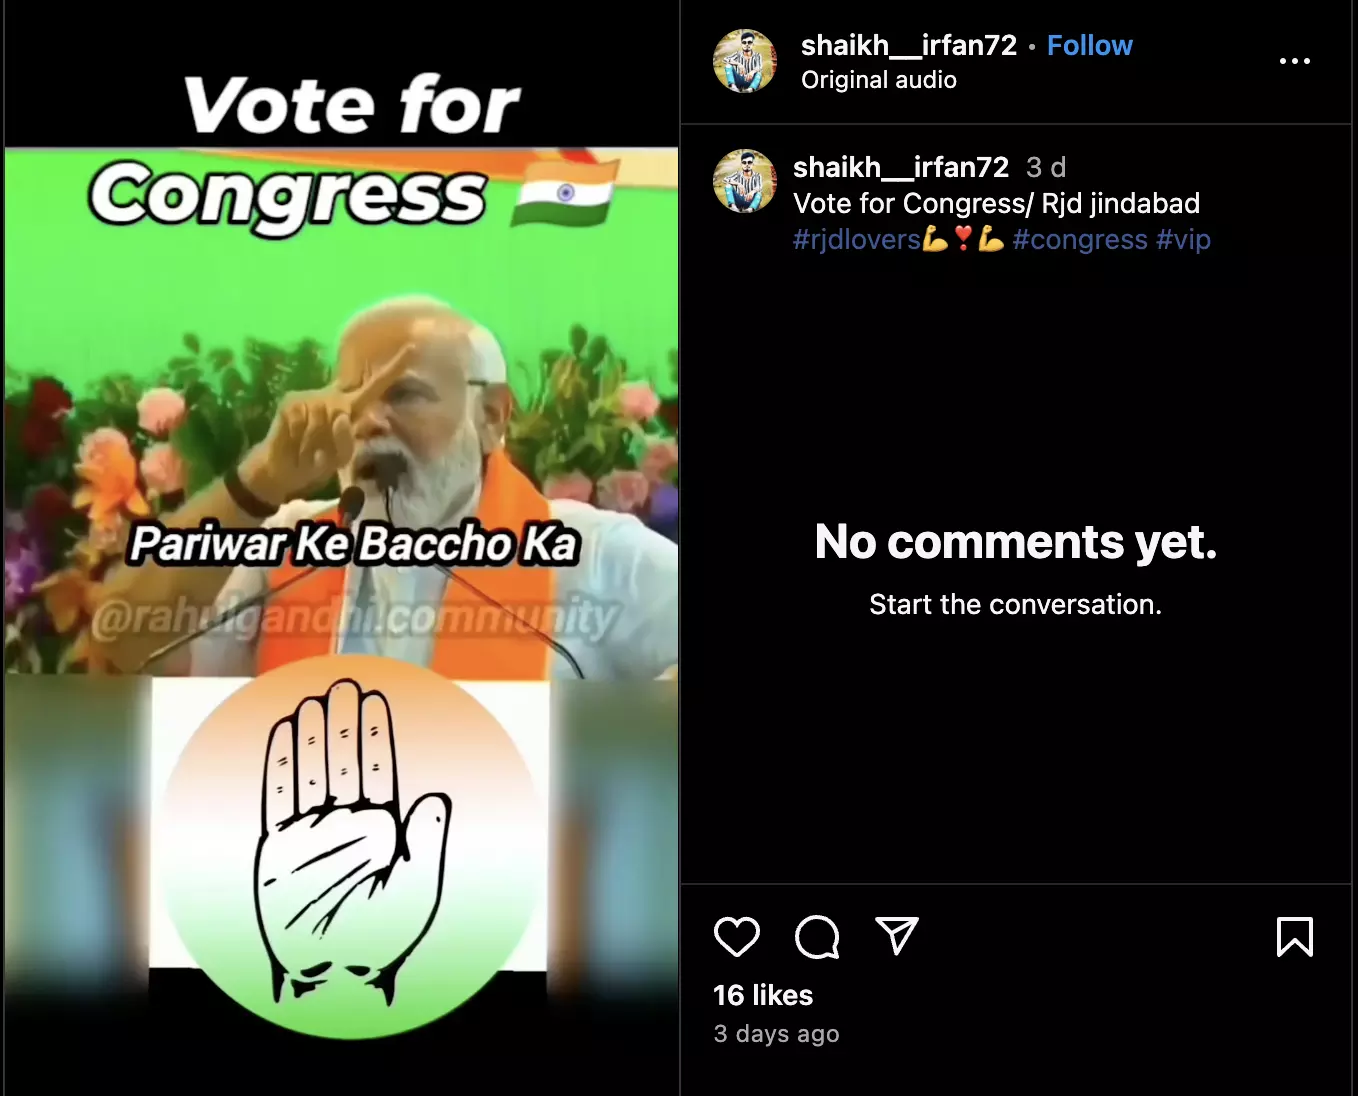Save post with bookmark icon
This screenshot has height=1096, width=1358.
point(1295,937)
